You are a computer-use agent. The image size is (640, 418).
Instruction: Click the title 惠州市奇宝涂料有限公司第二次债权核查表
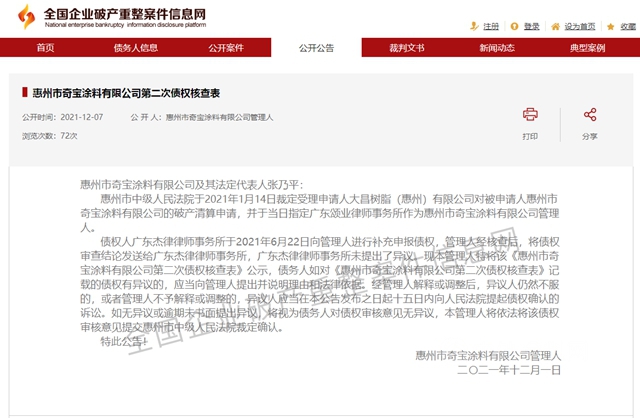point(126,93)
